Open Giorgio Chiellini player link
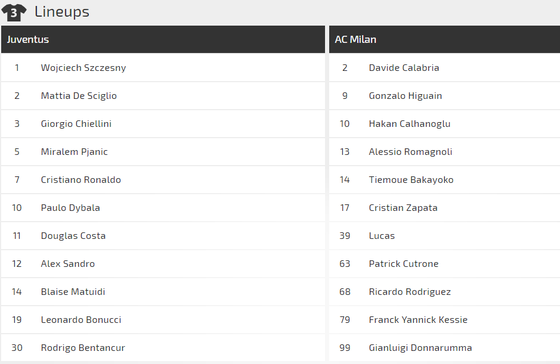Image resolution: width=560 pixels, height=364 pixels. [x=76, y=124]
